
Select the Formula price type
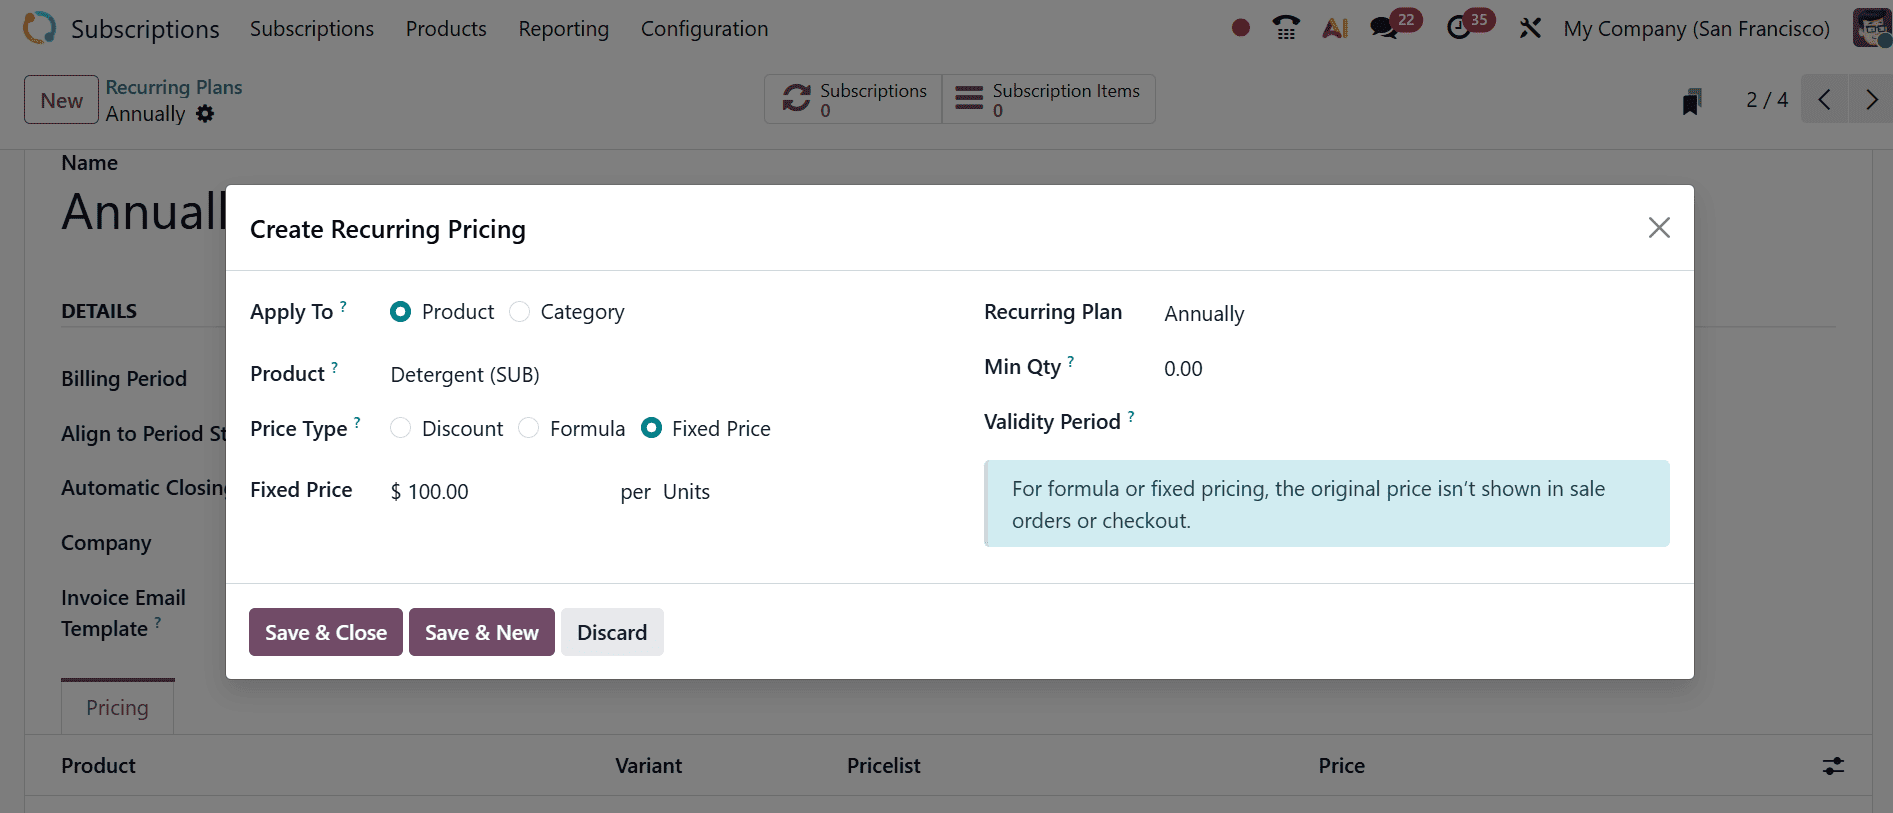pos(529,428)
